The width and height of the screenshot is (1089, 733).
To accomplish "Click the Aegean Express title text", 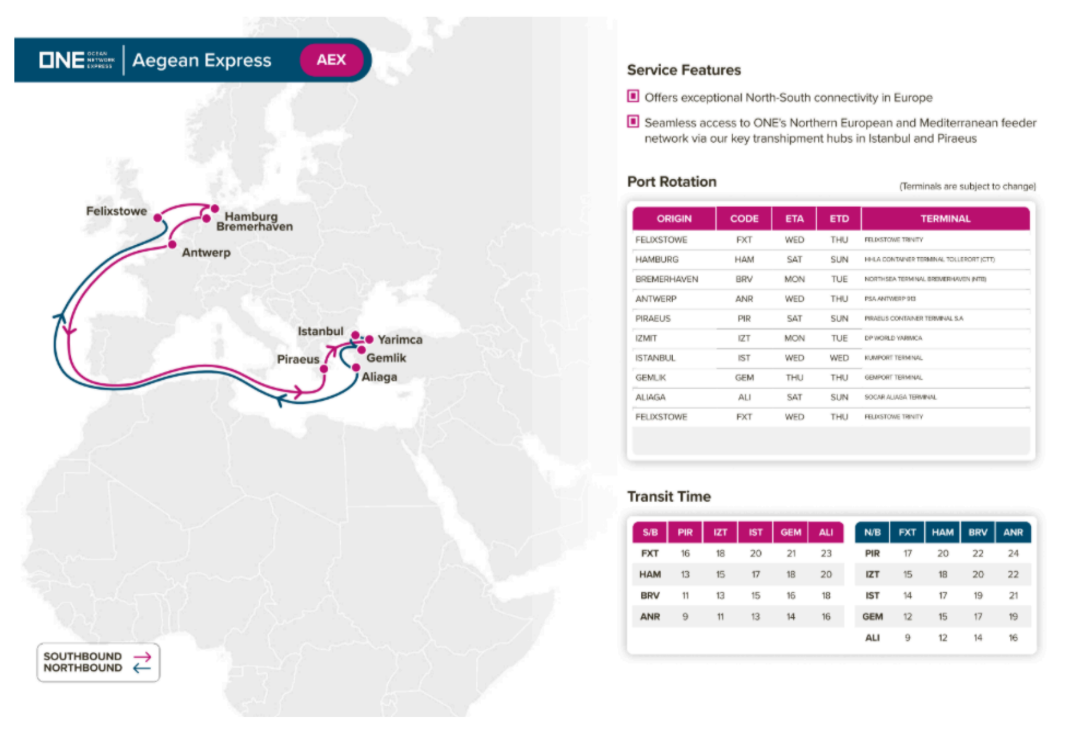I will (202, 61).
